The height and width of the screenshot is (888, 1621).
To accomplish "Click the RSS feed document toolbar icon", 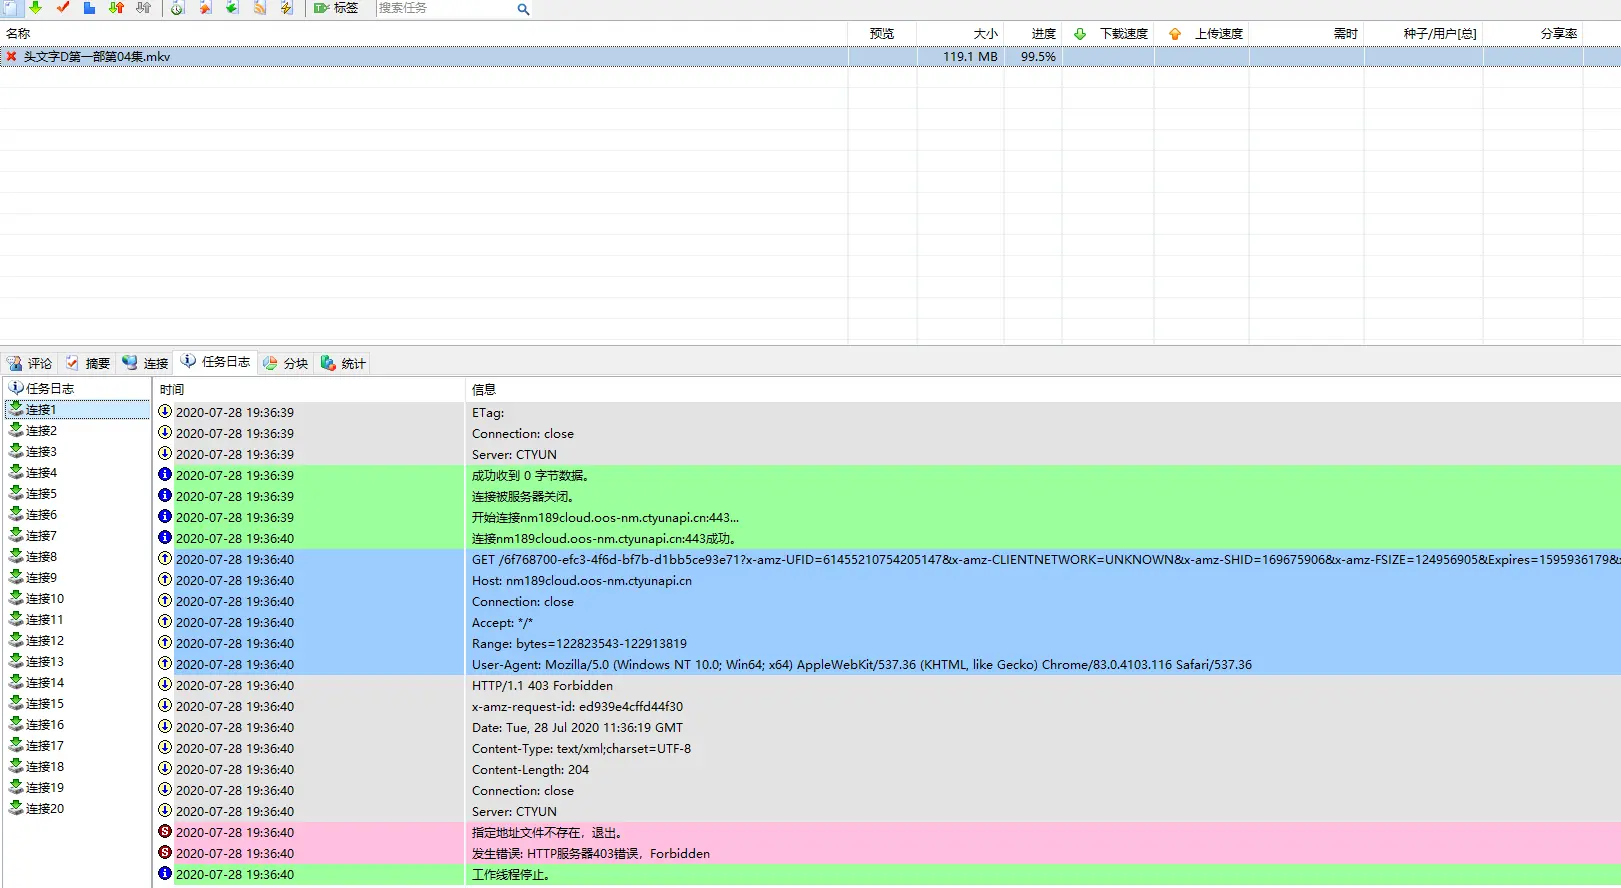I will point(259,7).
